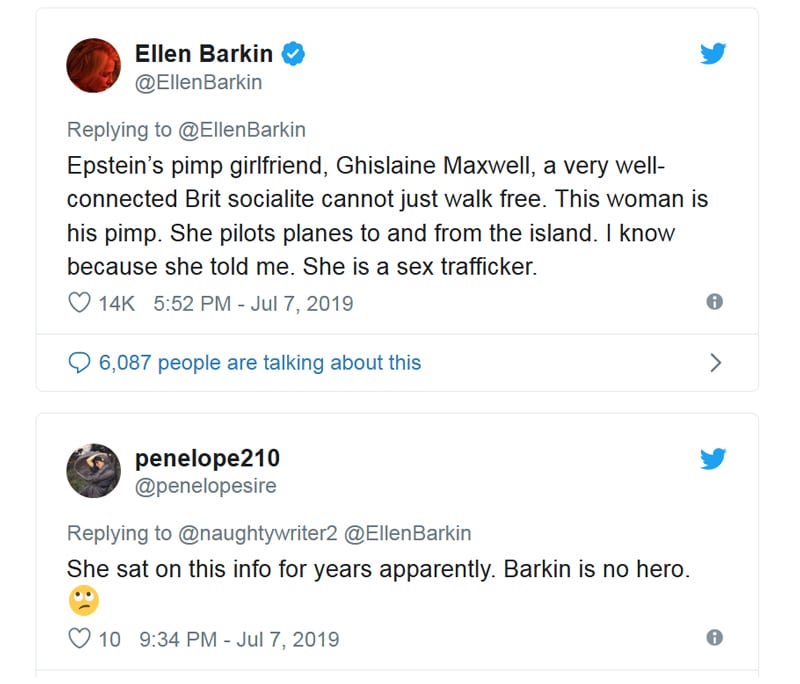
Task: Click info icon on Ellen Barkin's tweet
Action: tap(714, 302)
